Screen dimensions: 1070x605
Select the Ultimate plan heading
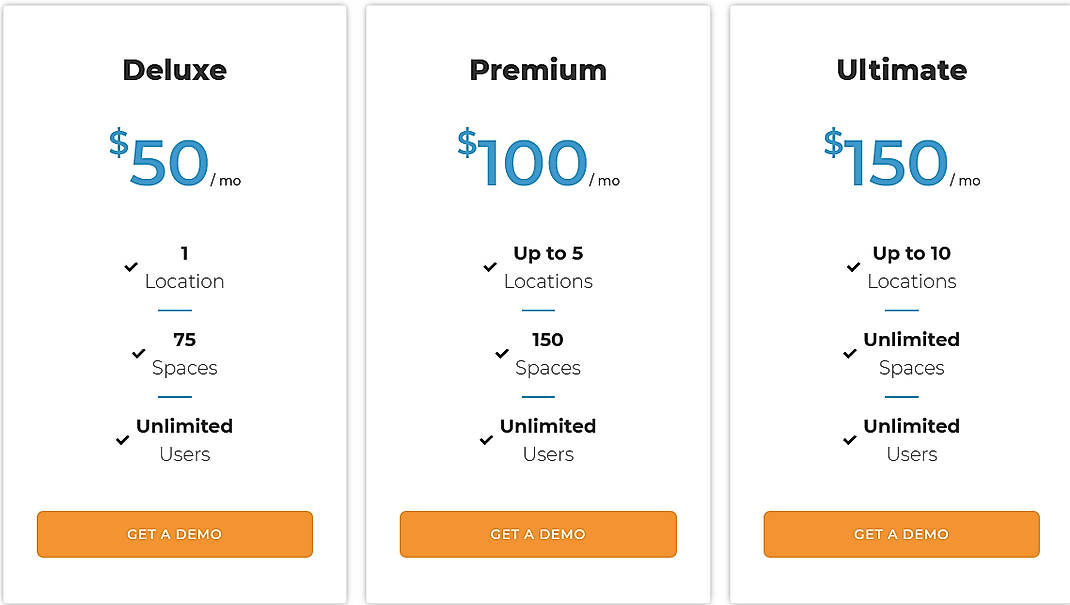pos(901,70)
